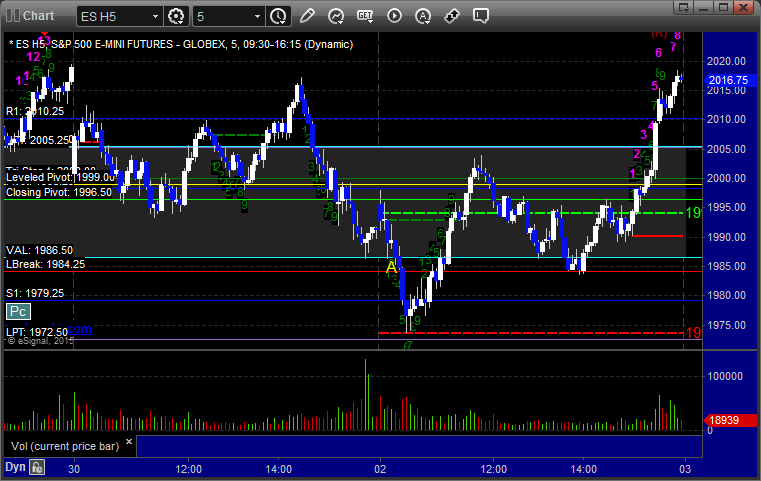Open symbol settings gear beside ES H5
The height and width of the screenshot is (481, 761).
pos(176,16)
